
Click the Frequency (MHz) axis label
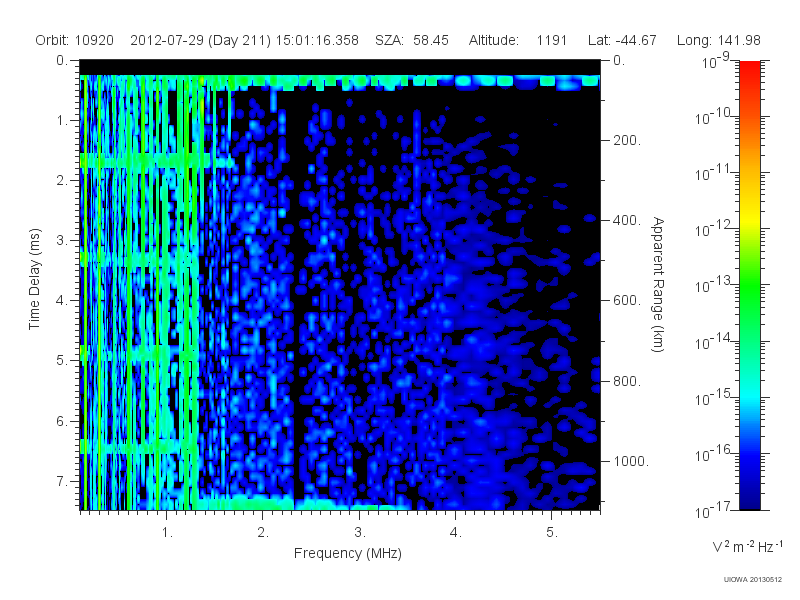[347, 553]
